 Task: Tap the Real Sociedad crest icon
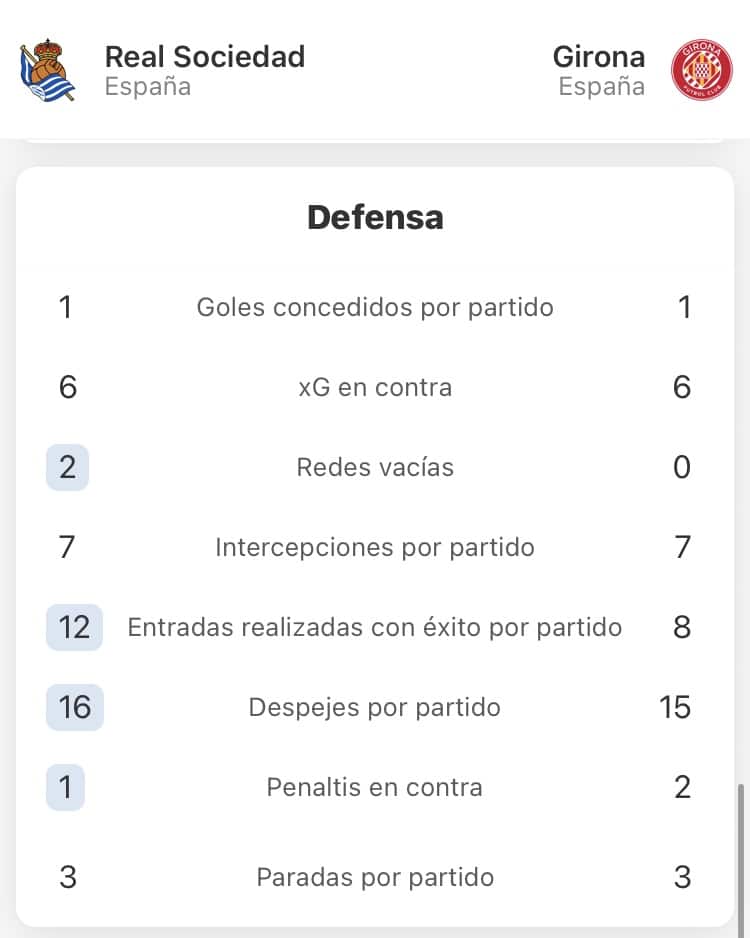tap(48, 70)
